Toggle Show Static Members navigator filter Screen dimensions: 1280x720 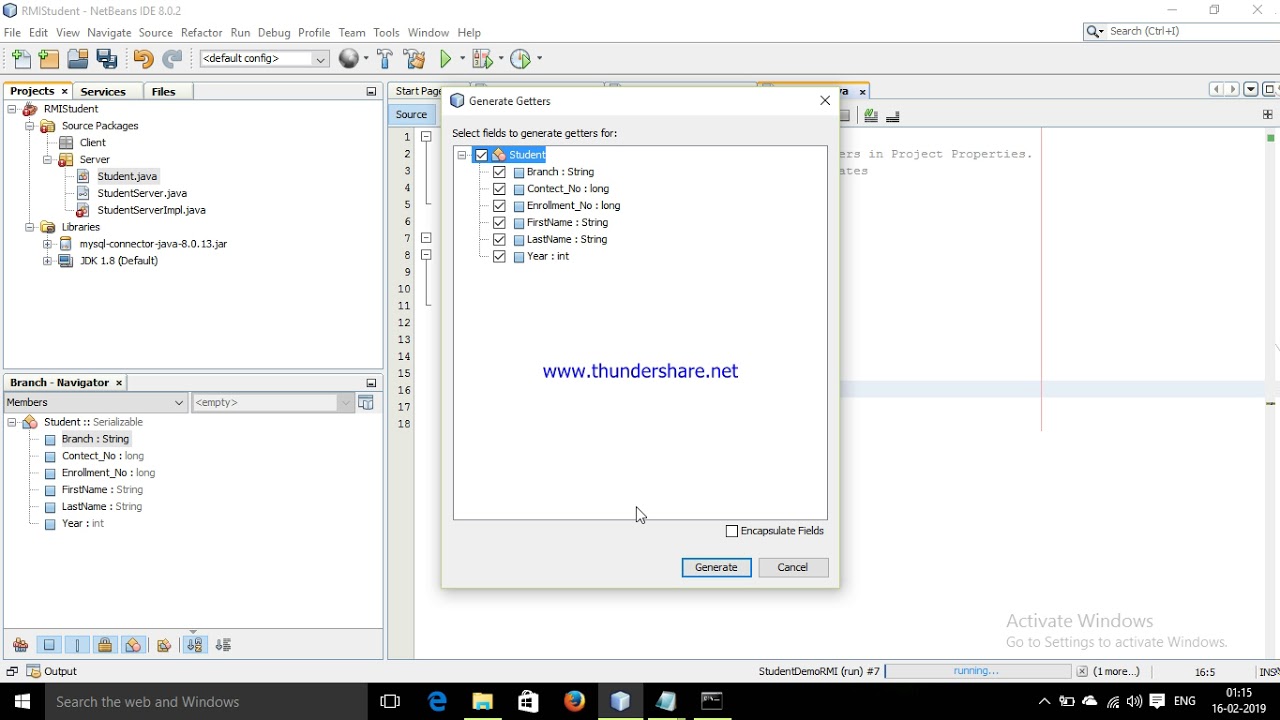77,645
